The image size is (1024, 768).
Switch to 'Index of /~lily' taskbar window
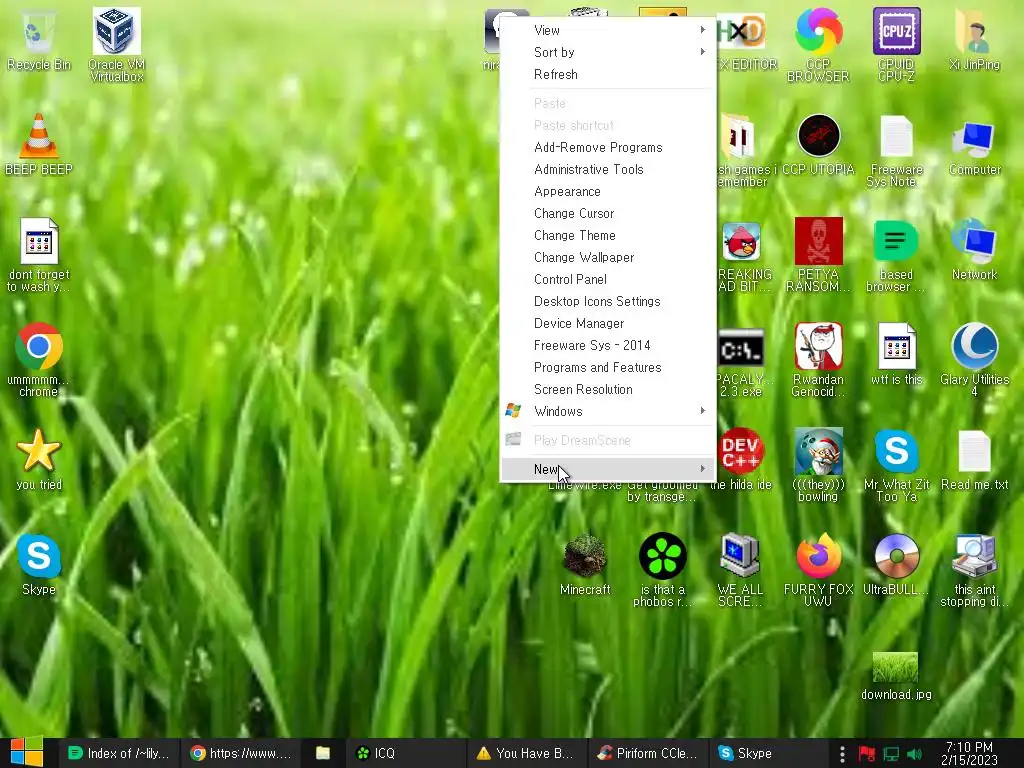[x=118, y=753]
